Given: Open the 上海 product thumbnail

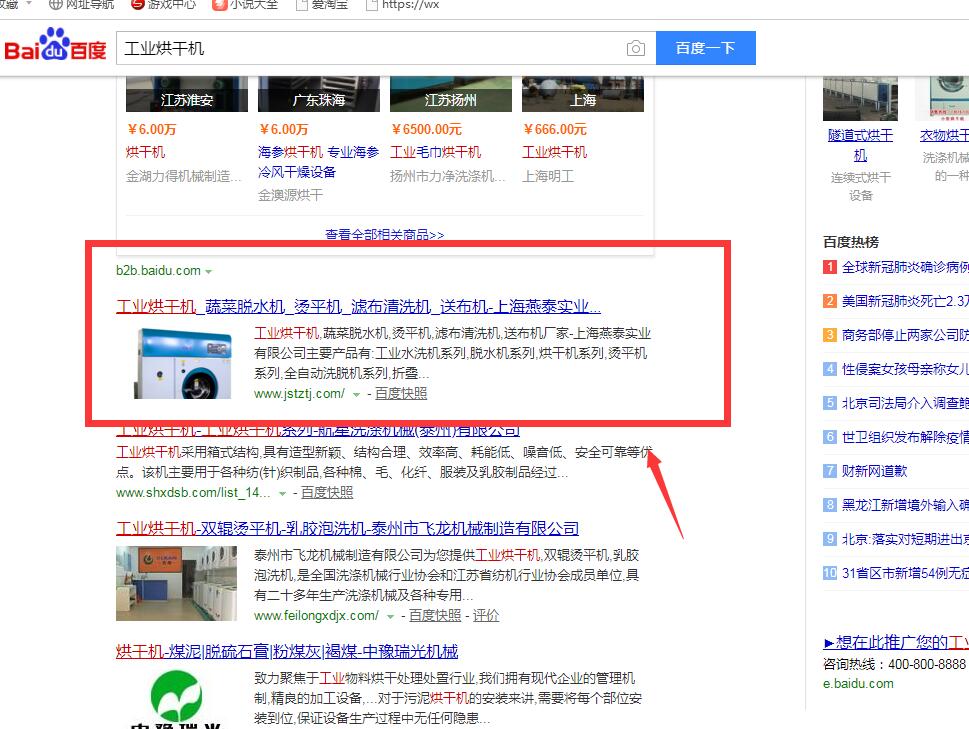Looking at the screenshot, I should 583,94.
